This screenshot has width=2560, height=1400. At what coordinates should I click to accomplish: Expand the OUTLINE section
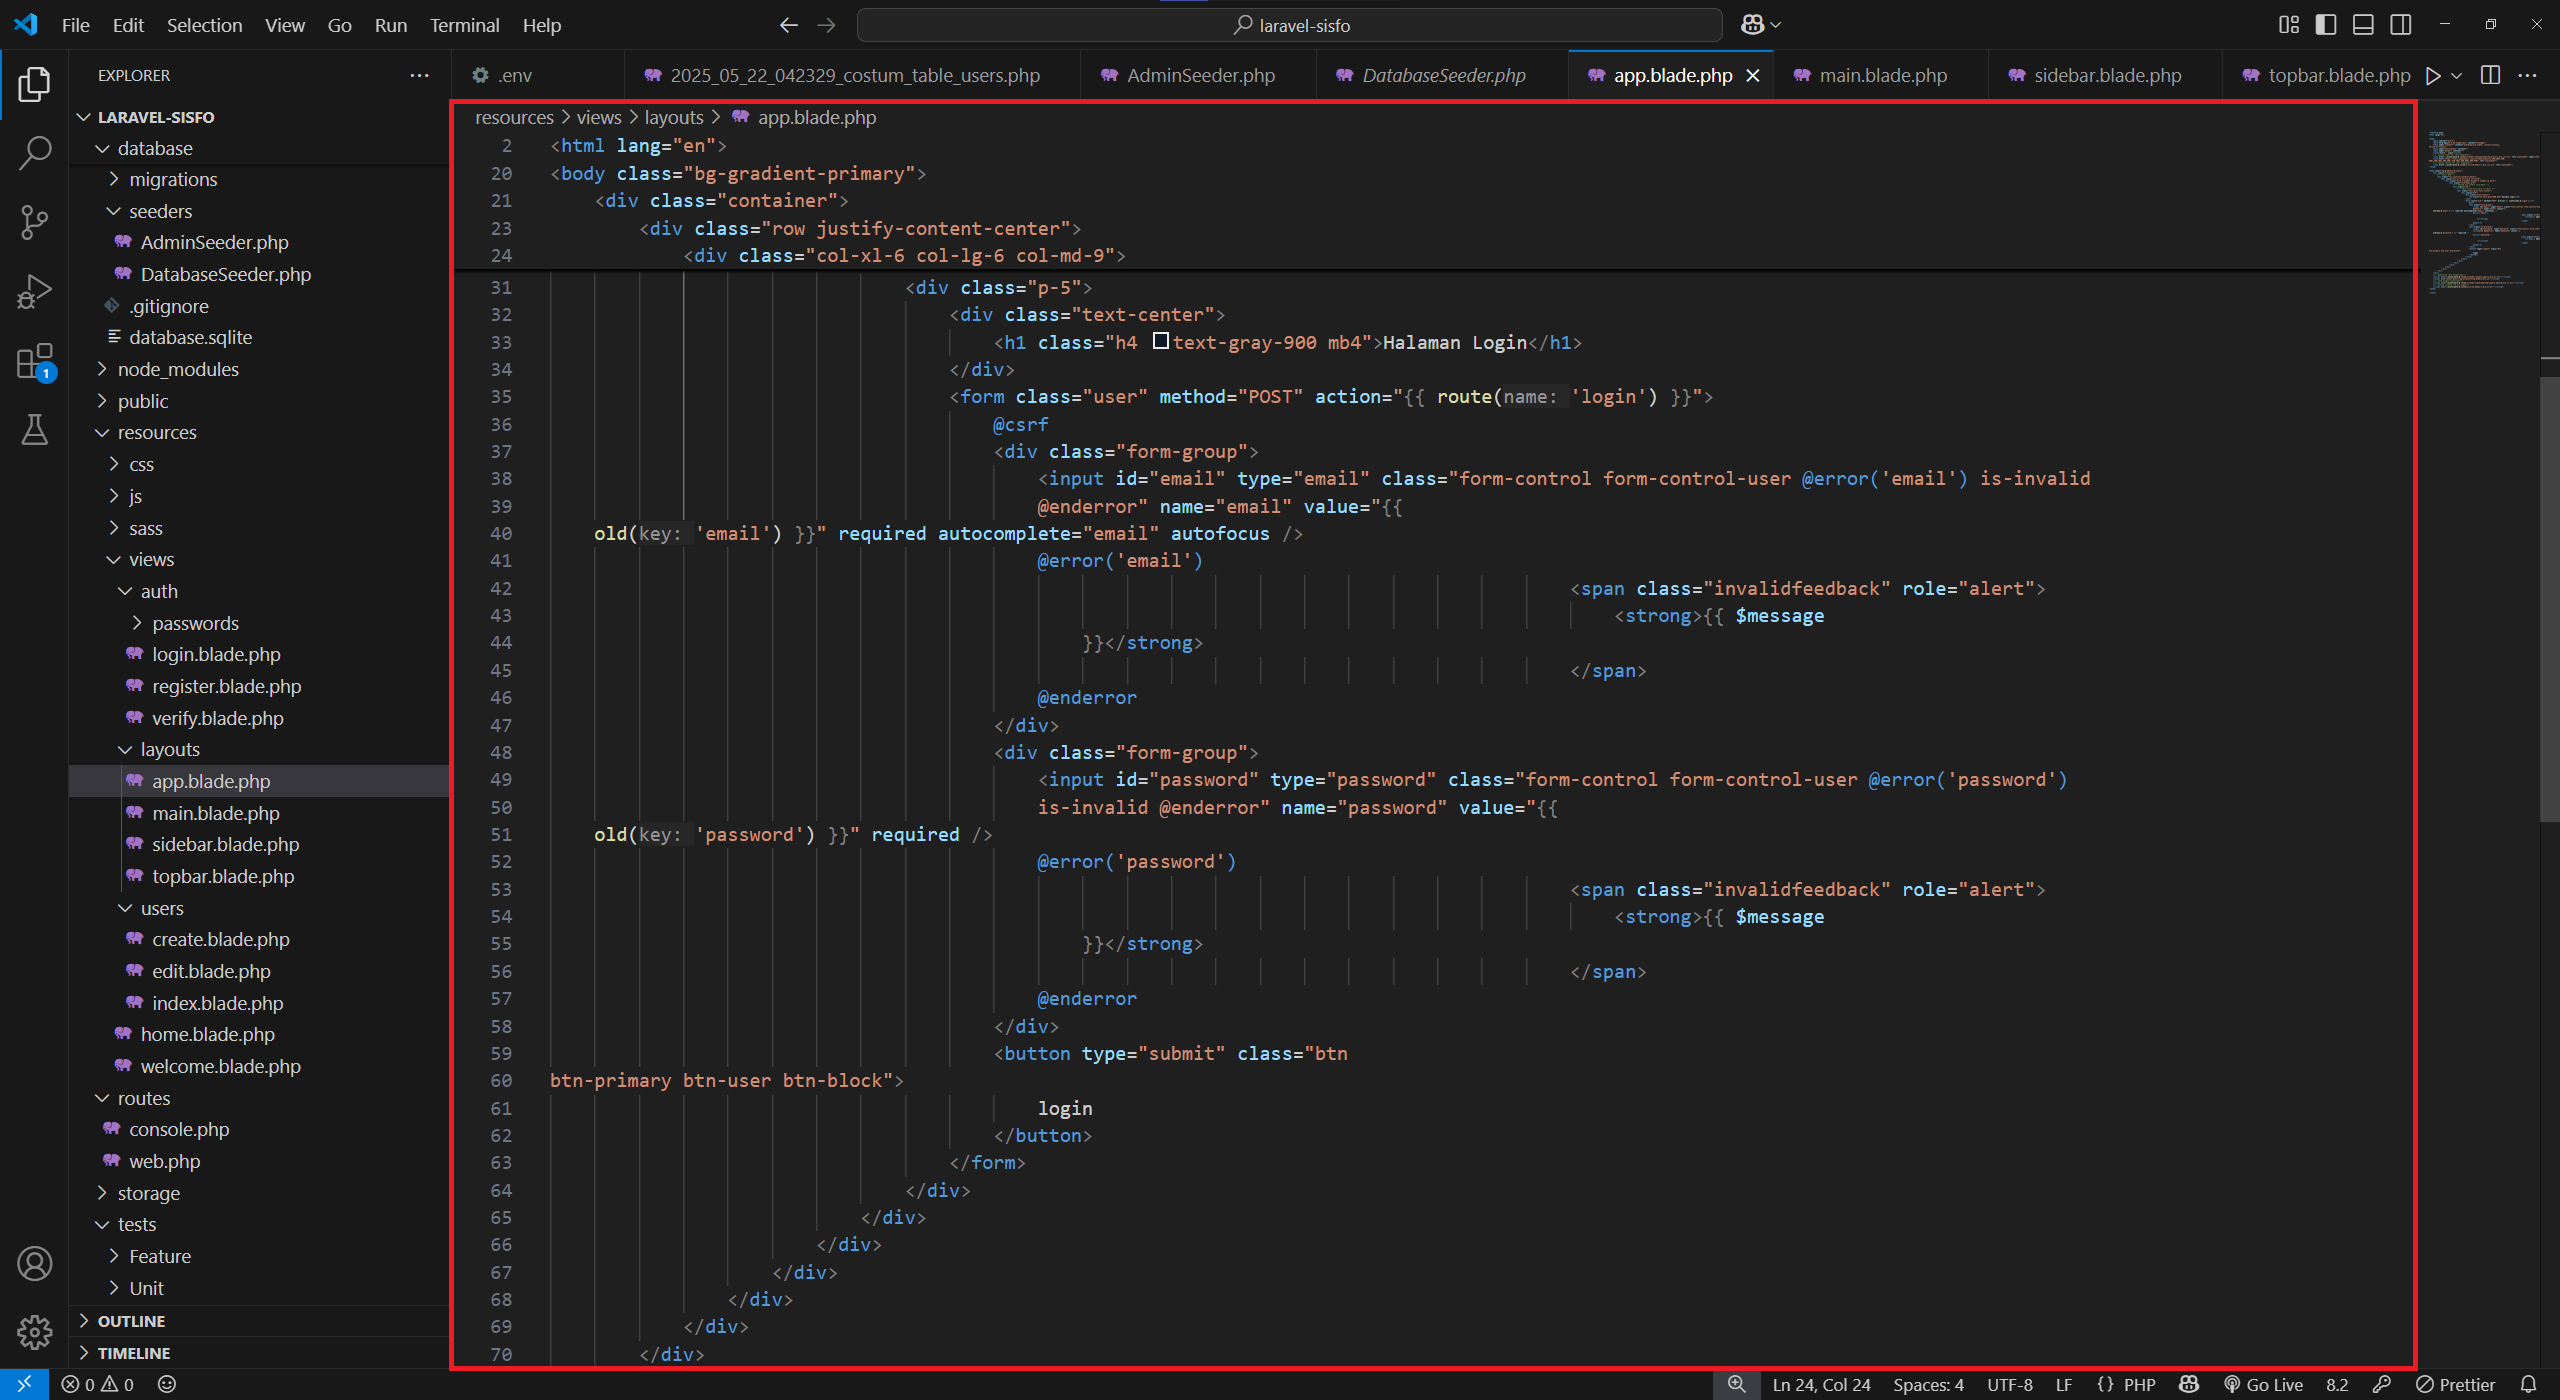(131, 1321)
